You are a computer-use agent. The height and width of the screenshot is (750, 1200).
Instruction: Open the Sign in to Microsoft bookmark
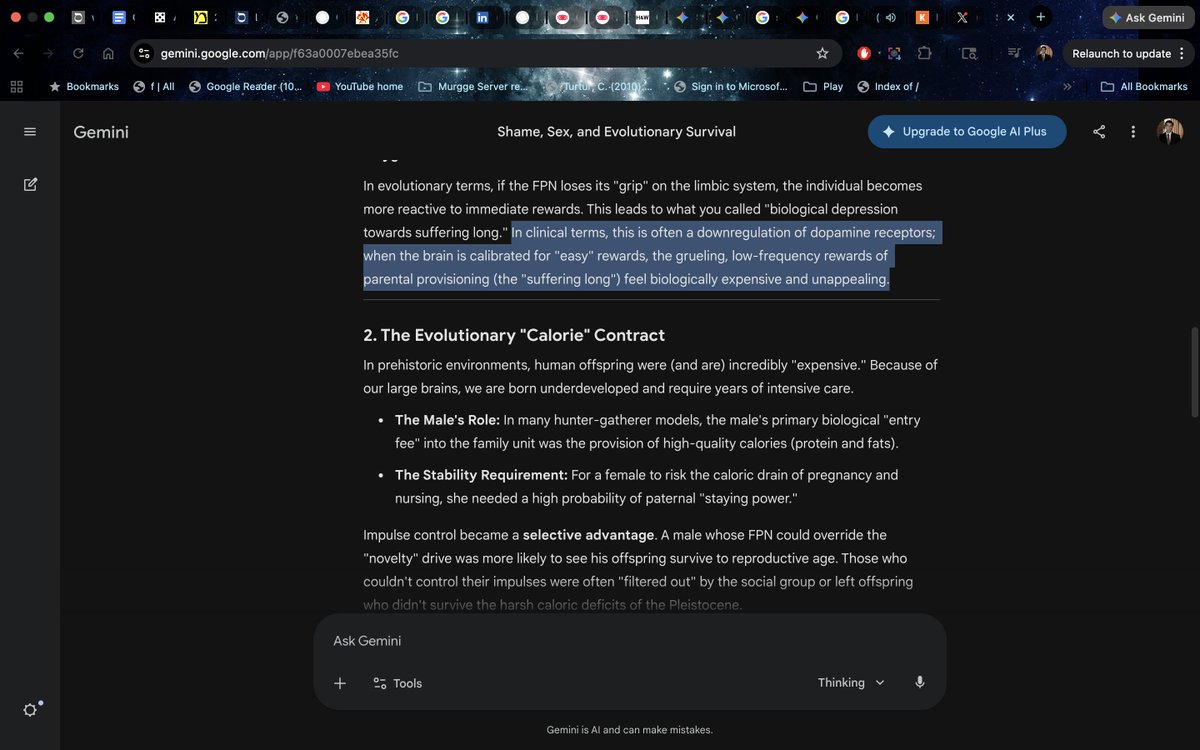731,87
